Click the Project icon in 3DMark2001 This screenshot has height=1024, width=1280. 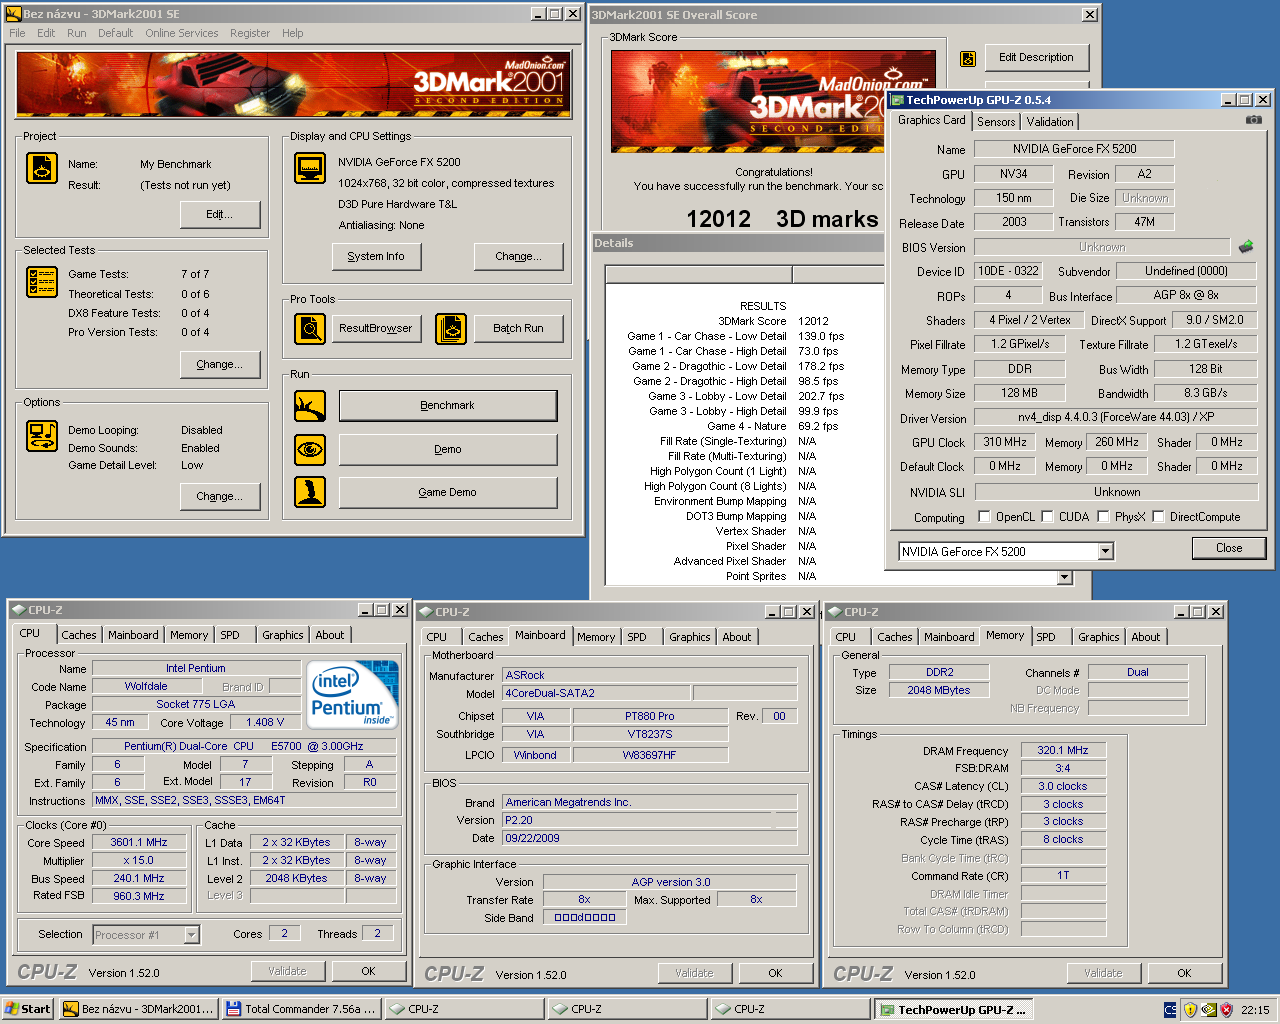pyautogui.click(x=42, y=168)
